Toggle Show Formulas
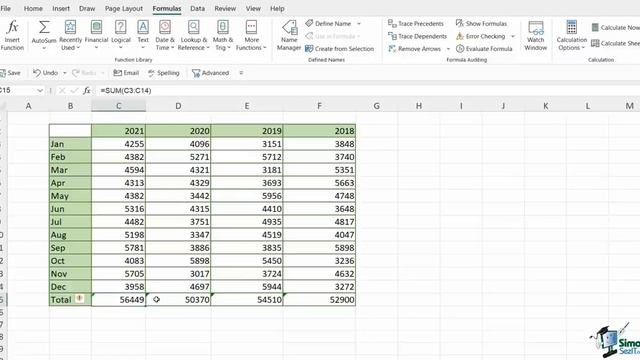This screenshot has width=640, height=360. click(x=482, y=24)
